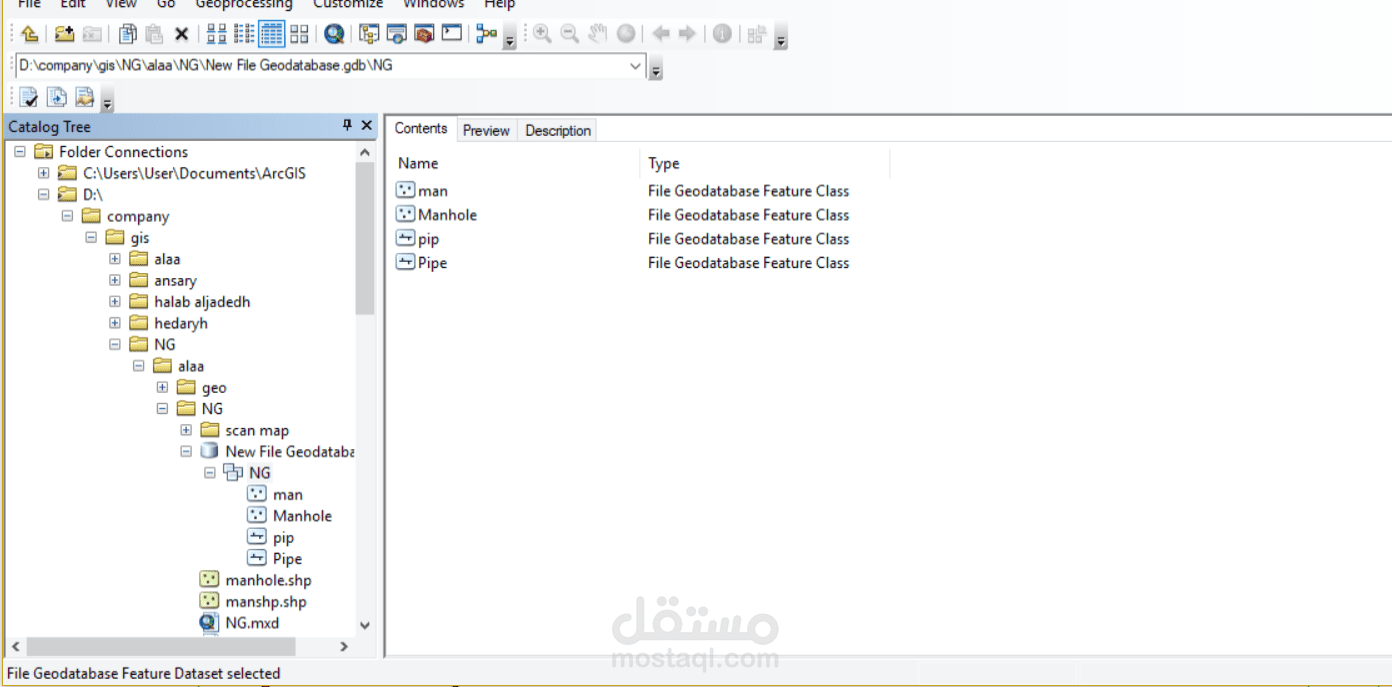
Task: Go forward to next extent arrow
Action: (687, 34)
